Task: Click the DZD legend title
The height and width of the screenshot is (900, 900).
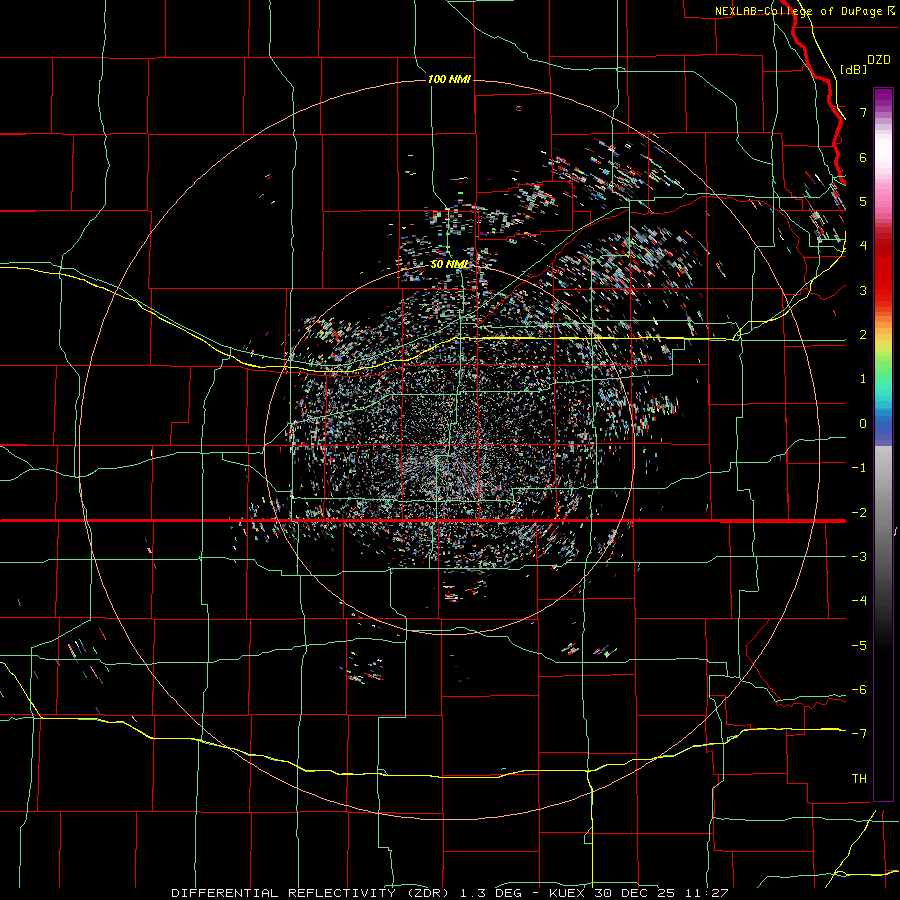Action: tap(879, 60)
